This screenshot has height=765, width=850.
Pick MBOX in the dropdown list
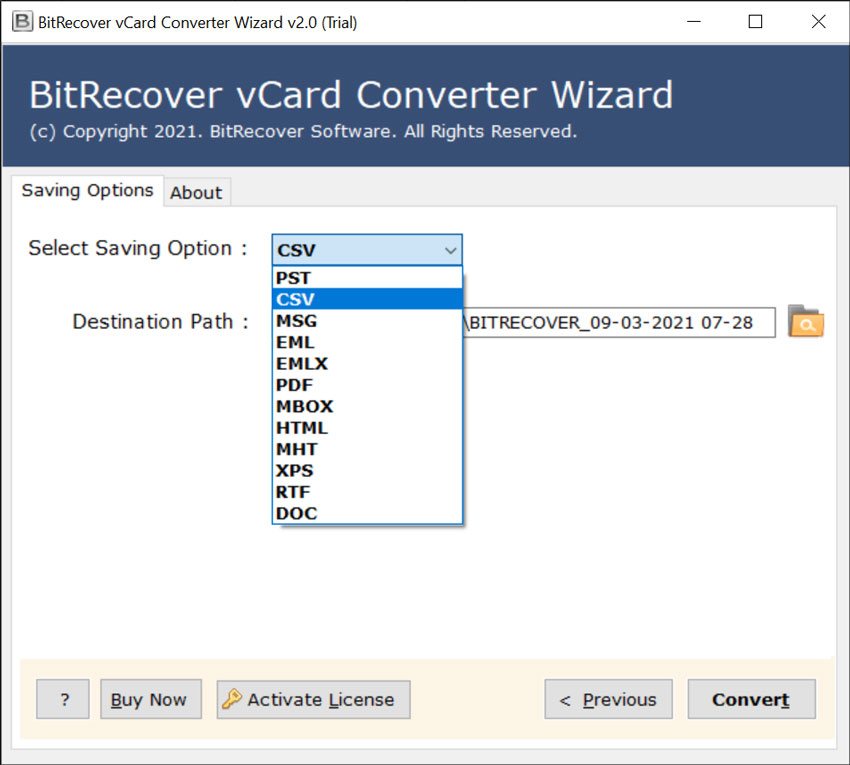[x=367, y=406]
